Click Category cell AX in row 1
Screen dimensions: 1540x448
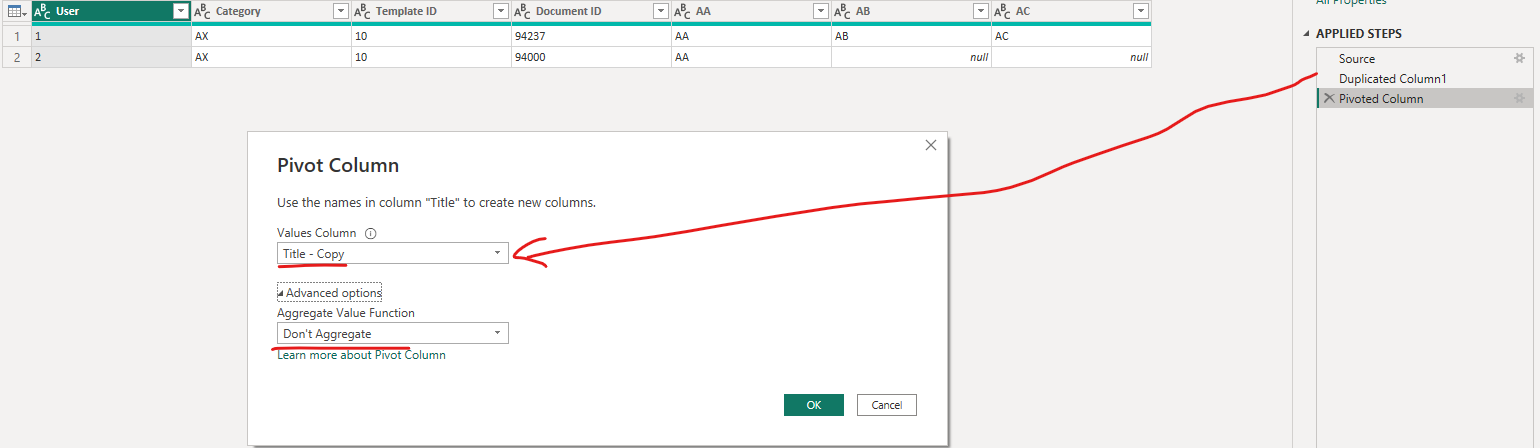coord(271,36)
